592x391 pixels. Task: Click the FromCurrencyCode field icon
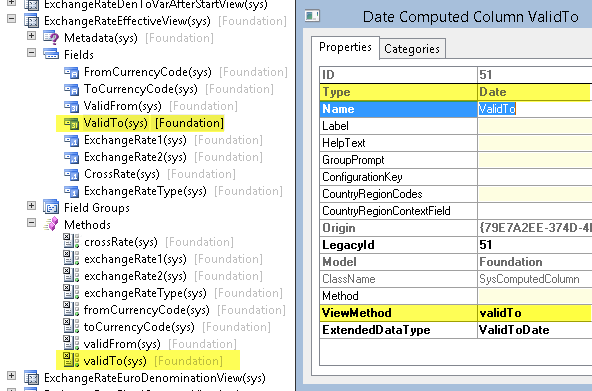[x=71, y=72]
